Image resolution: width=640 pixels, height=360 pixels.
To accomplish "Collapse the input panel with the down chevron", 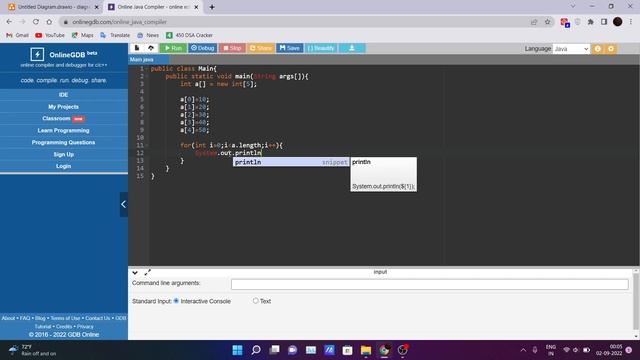I will 135,272.
